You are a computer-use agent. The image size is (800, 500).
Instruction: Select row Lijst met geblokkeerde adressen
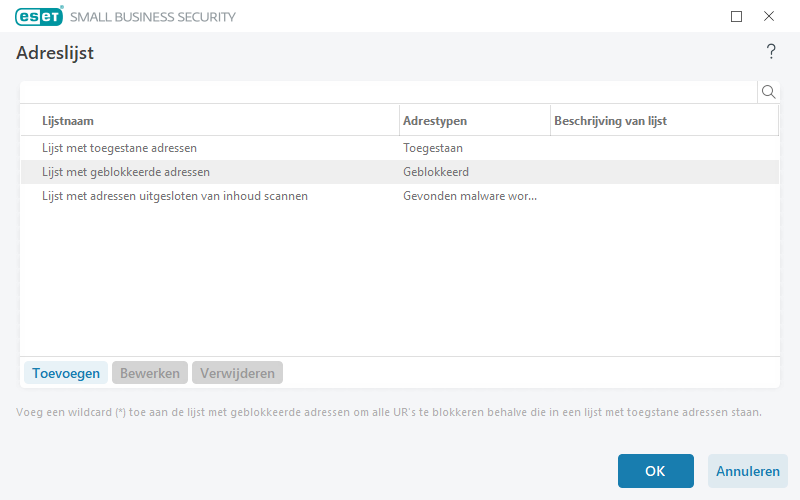pos(400,172)
